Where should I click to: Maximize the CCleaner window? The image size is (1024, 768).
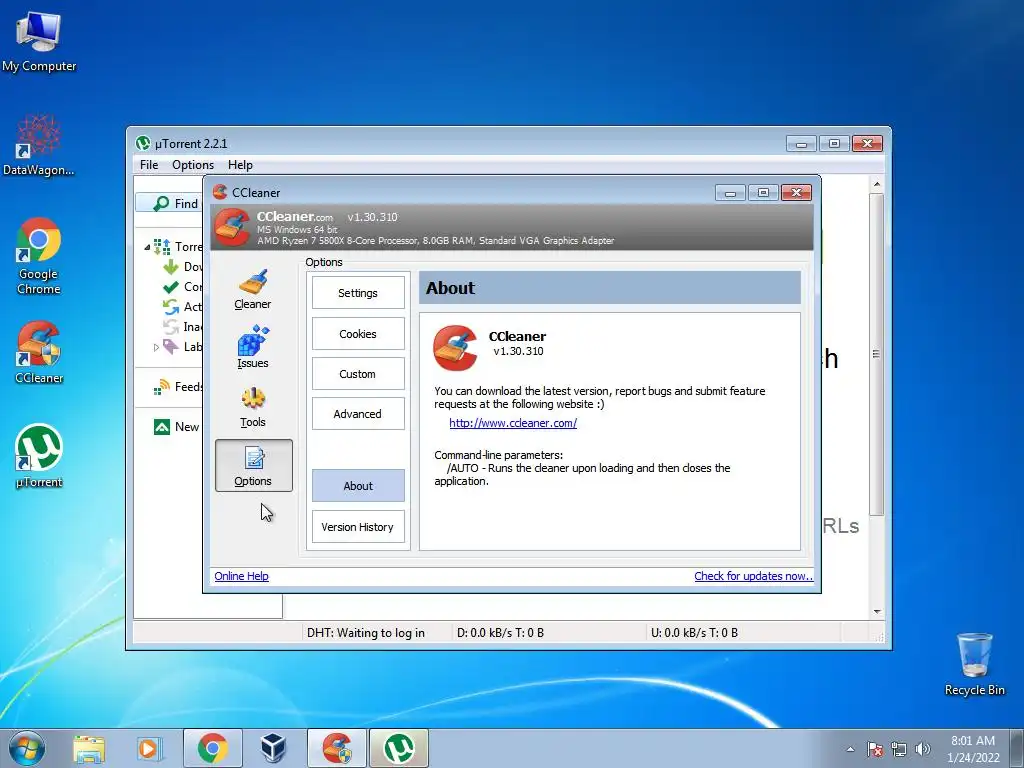point(763,193)
